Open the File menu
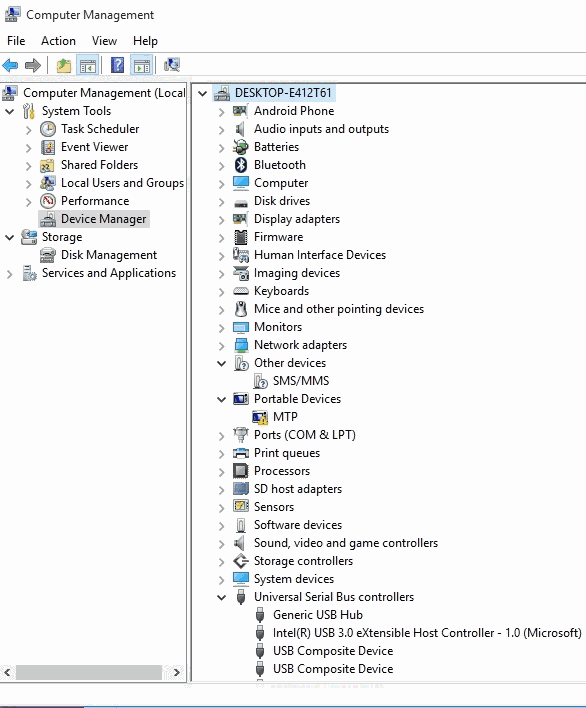 pos(16,41)
